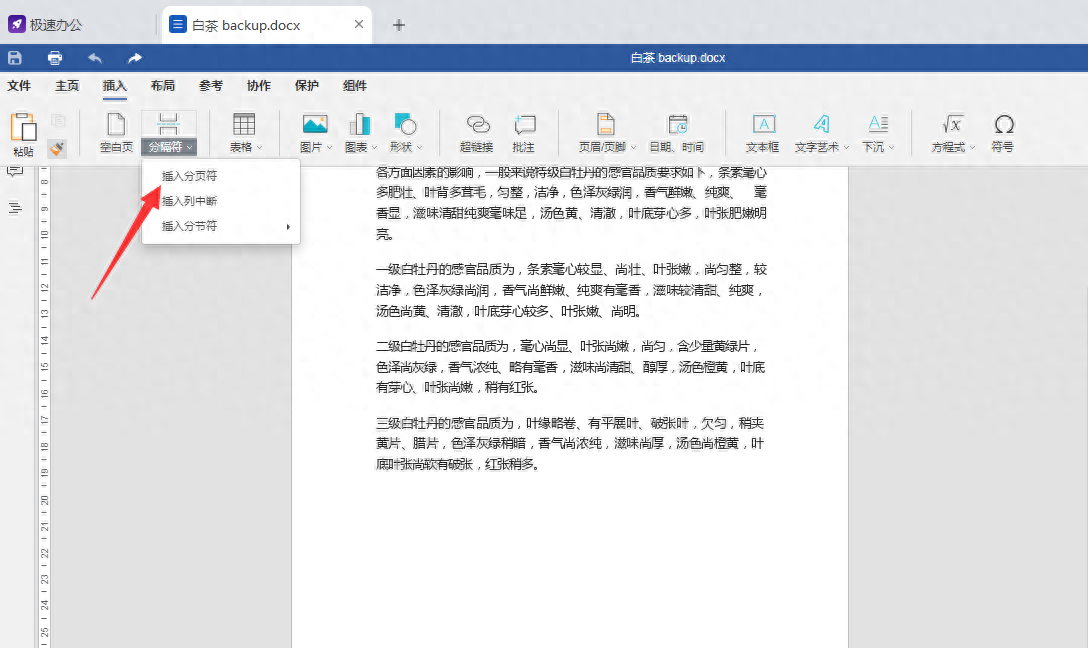Viewport: 1088px width, 648px height.
Task: Choose 插入分页符 from the menu
Action: pyautogui.click(x=221, y=176)
